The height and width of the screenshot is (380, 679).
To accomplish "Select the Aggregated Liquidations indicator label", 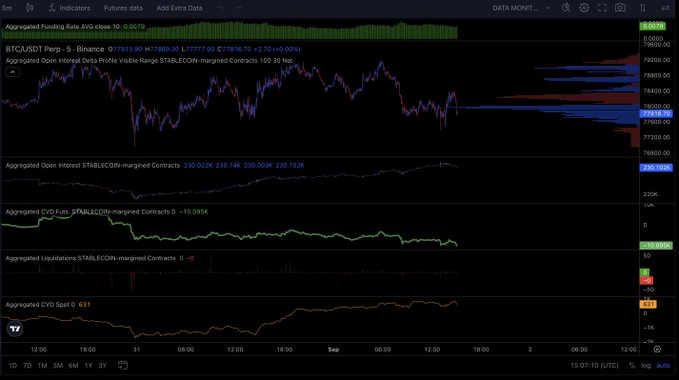I will pos(90,258).
